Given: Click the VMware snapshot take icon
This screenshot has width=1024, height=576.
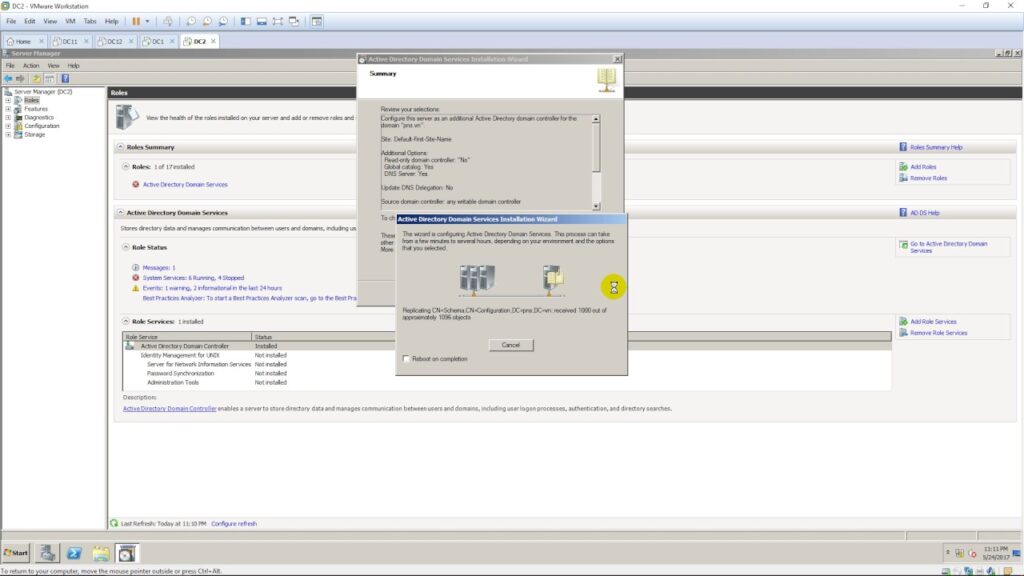Looking at the screenshot, I should 191,22.
